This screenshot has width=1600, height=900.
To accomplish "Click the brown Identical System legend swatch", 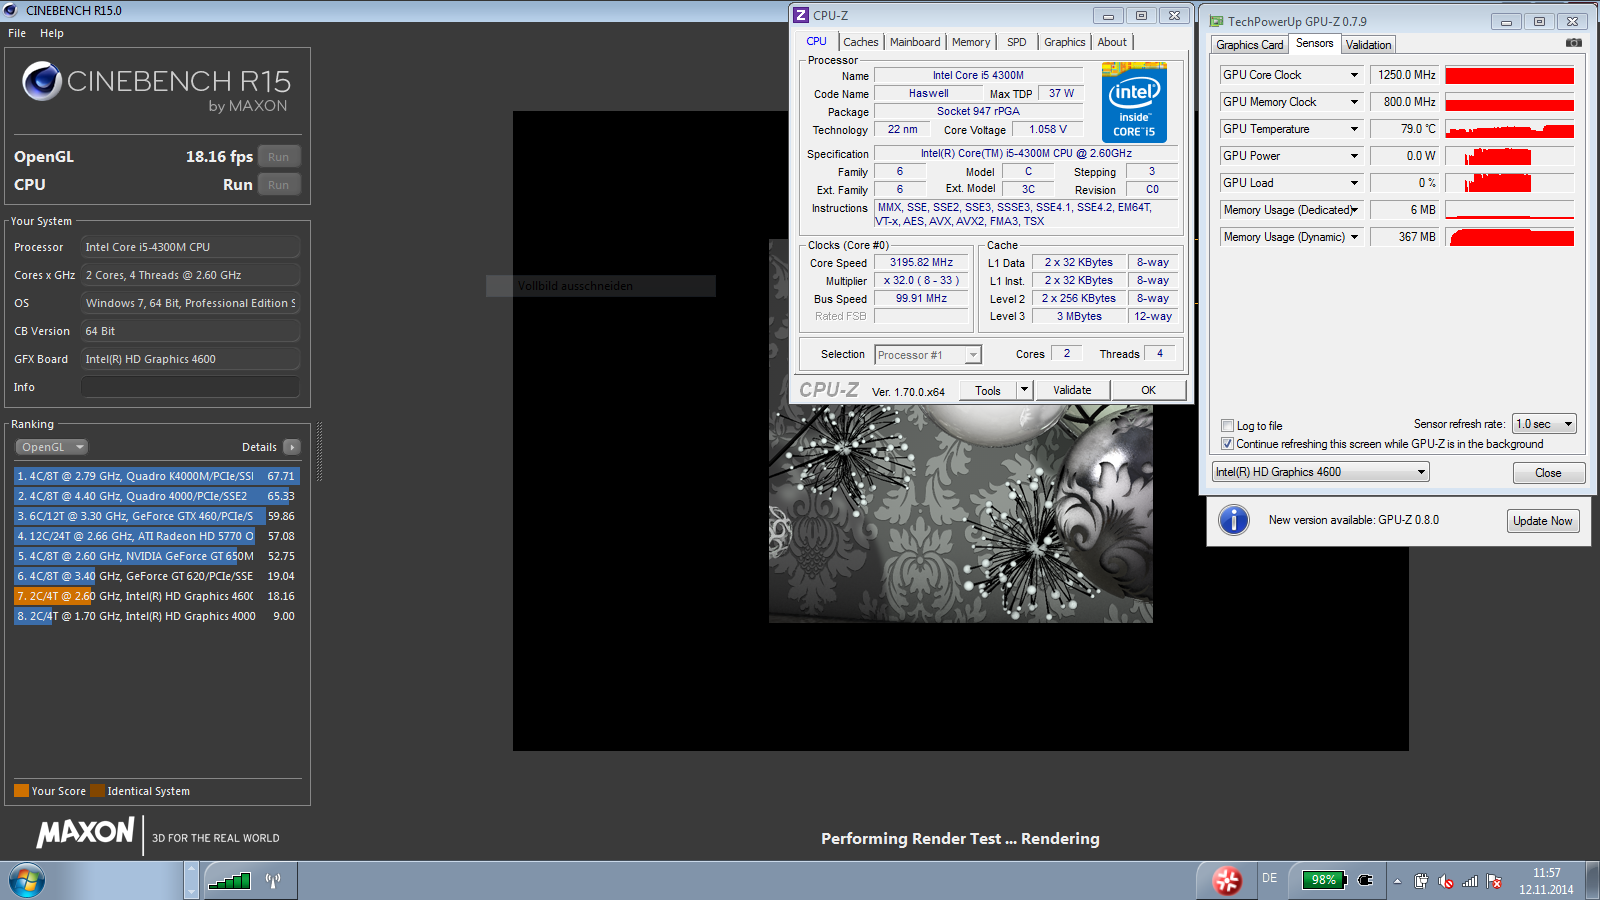I will tap(97, 791).
